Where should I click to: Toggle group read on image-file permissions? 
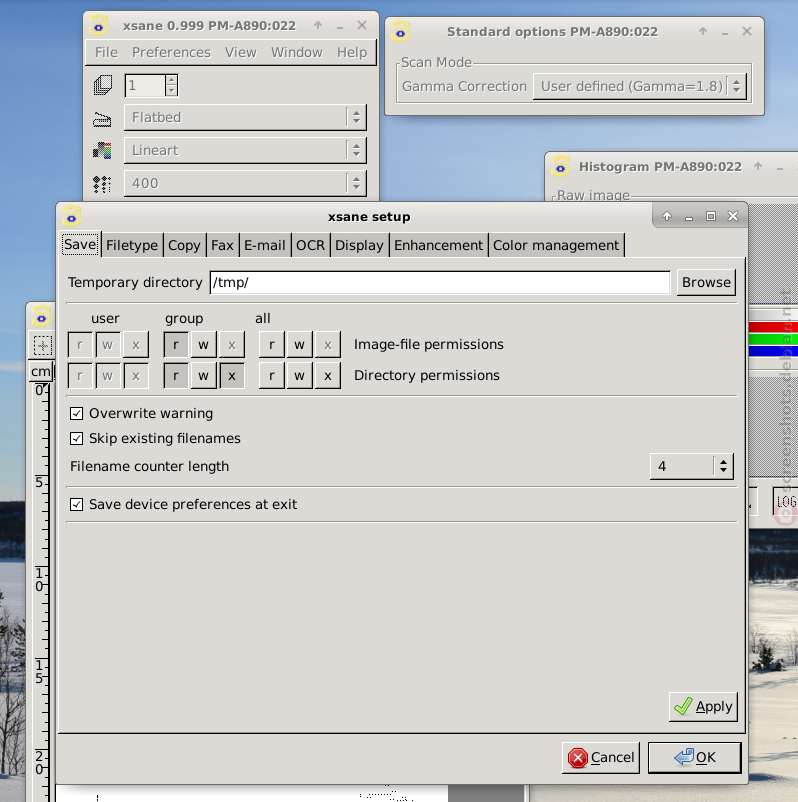coord(176,345)
